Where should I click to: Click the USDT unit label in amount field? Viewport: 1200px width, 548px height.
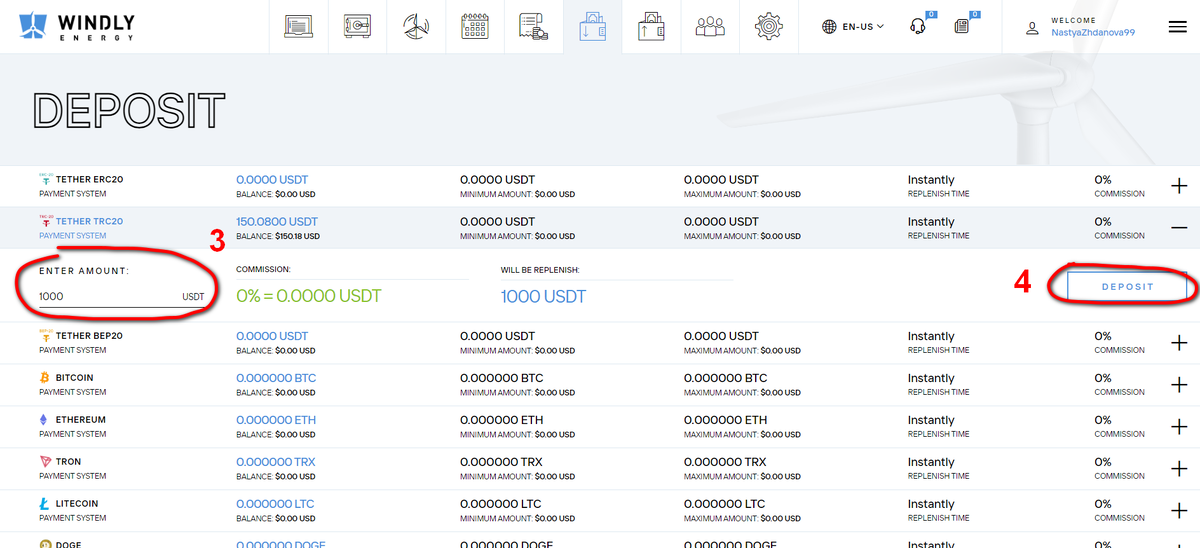click(x=193, y=297)
